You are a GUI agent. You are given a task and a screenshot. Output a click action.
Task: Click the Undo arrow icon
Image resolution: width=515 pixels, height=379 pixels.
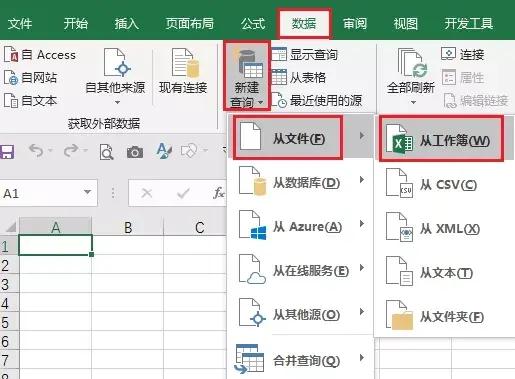pyautogui.click(x=36, y=151)
